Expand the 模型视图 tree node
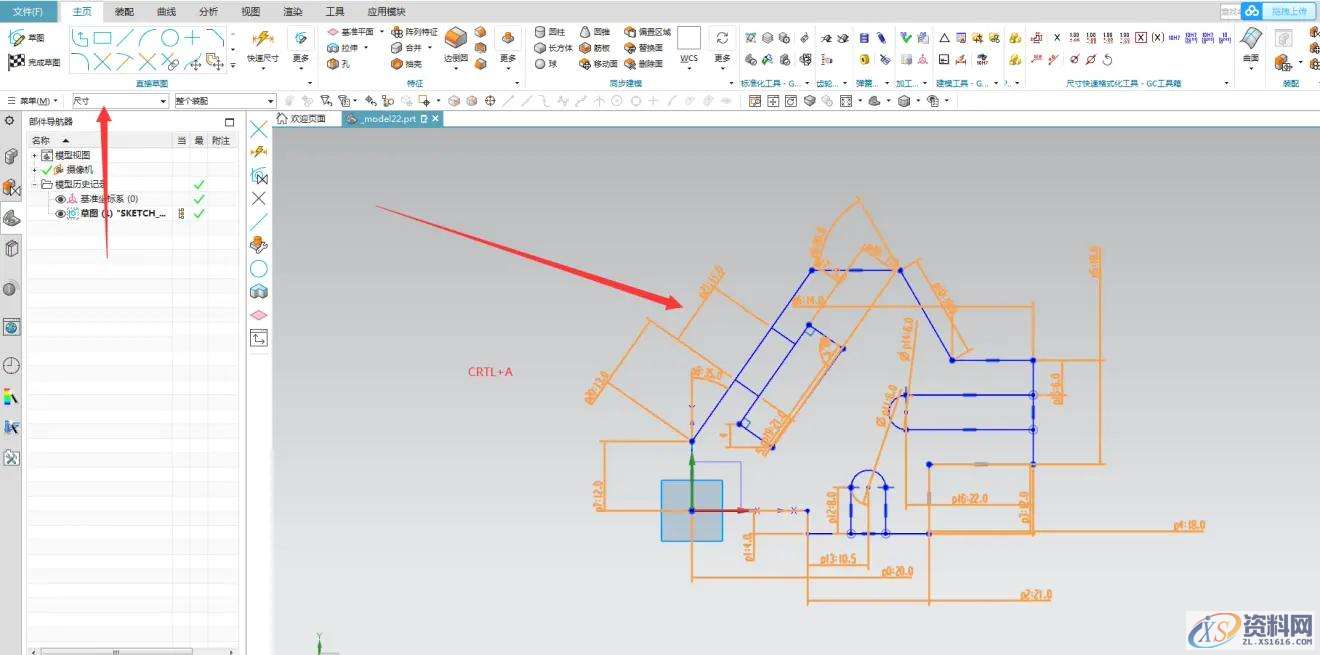 pyautogui.click(x=35, y=156)
